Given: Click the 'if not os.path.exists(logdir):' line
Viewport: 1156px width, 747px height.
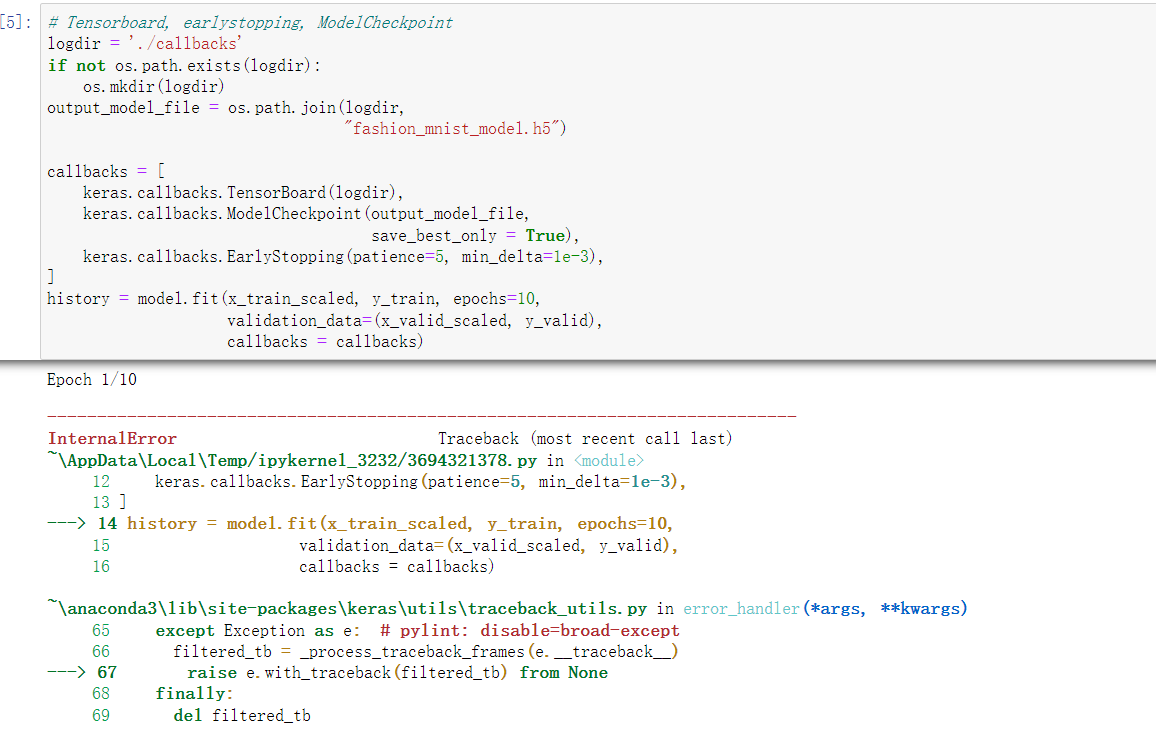Looking at the screenshot, I should coord(184,66).
